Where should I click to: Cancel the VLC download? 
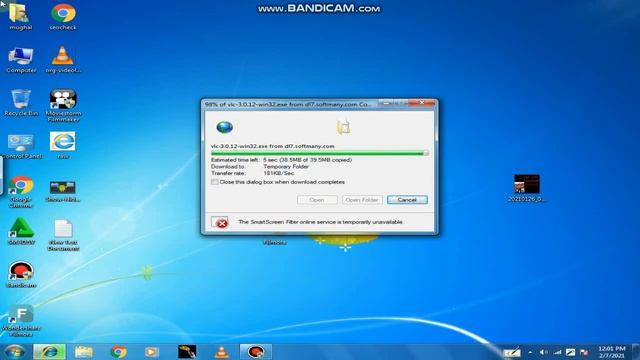point(407,200)
